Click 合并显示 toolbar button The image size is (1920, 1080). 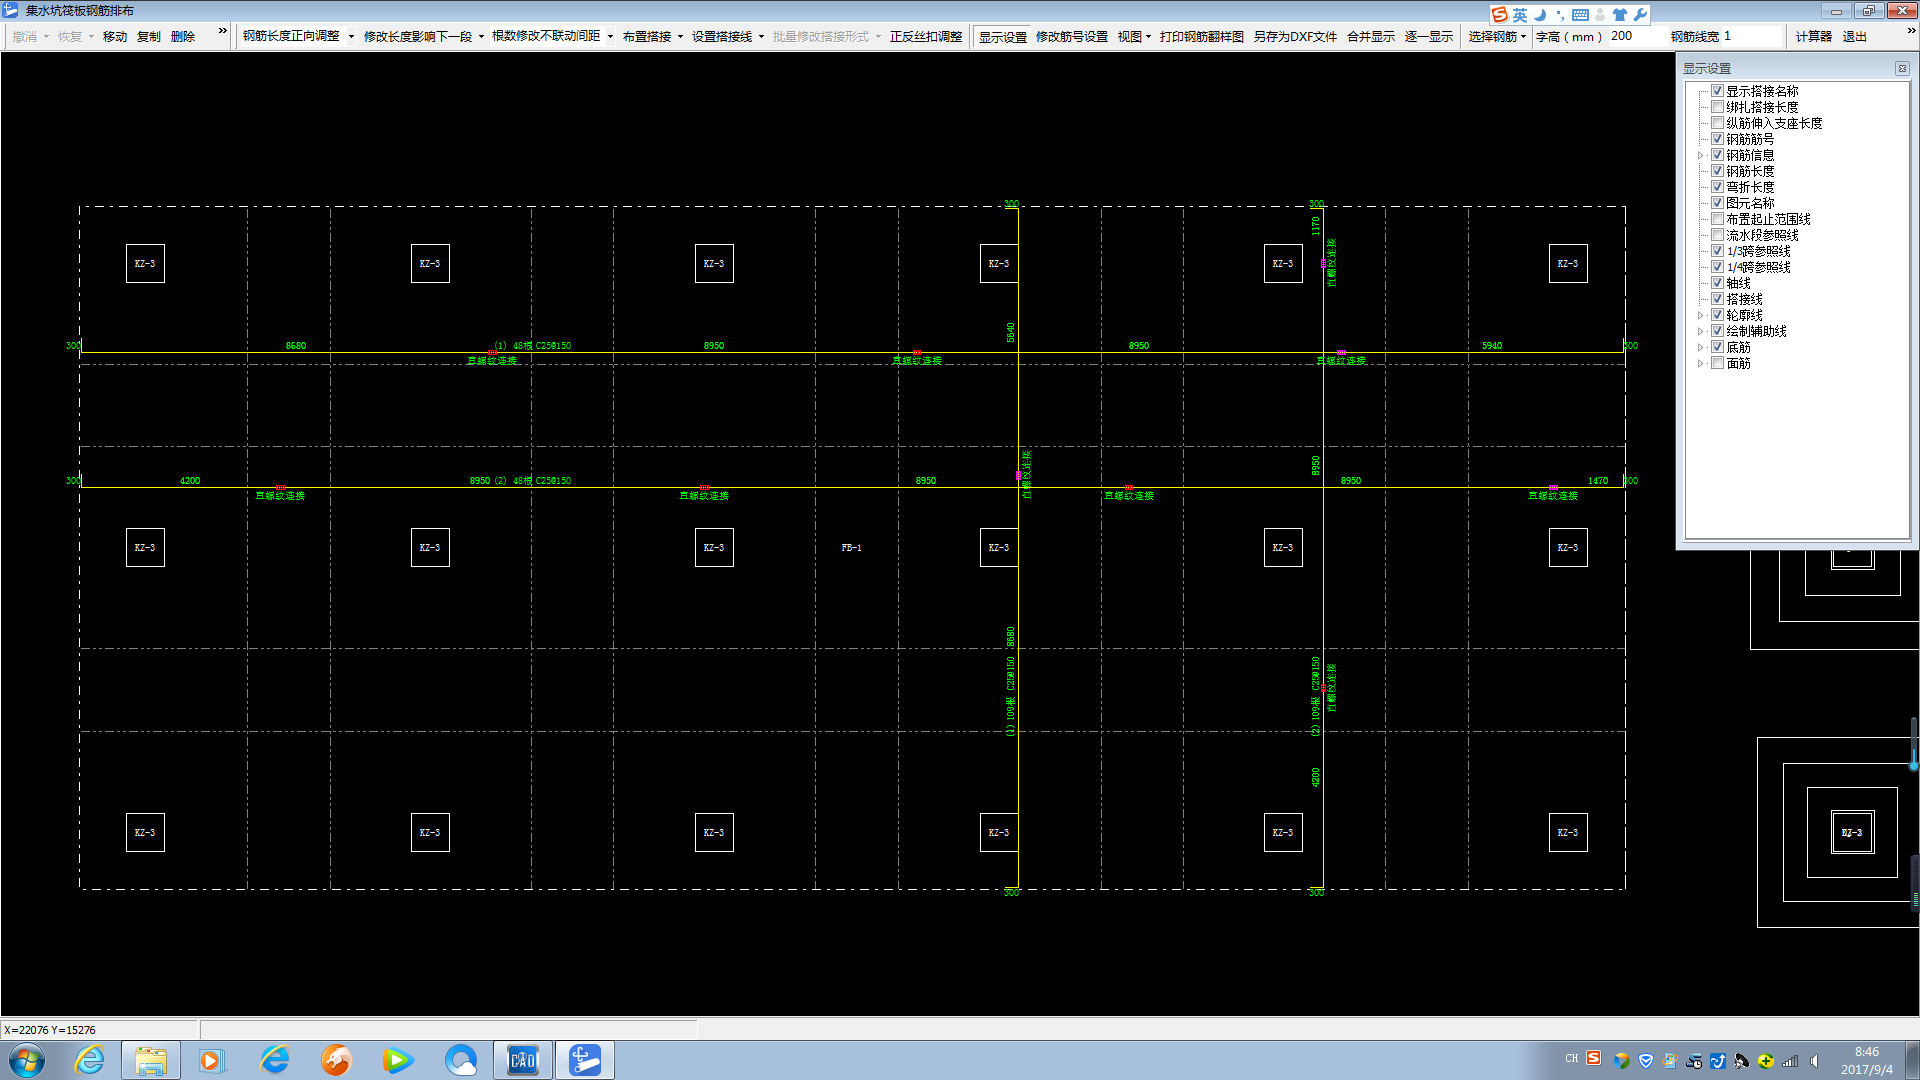(x=1371, y=36)
